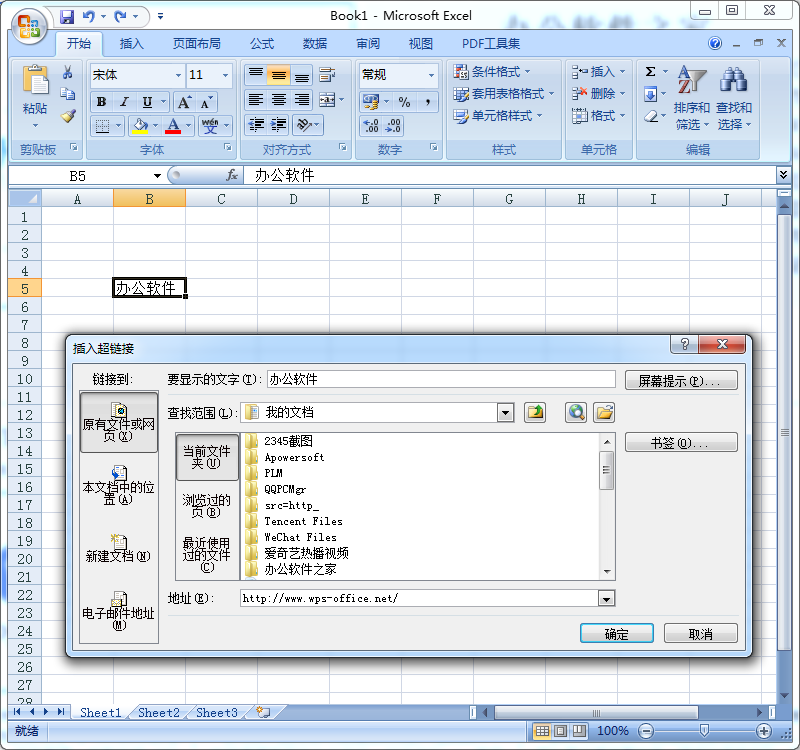This screenshot has width=800, height=750.
Task: Switch to 页面布局 ribbon tab
Action: (x=196, y=44)
